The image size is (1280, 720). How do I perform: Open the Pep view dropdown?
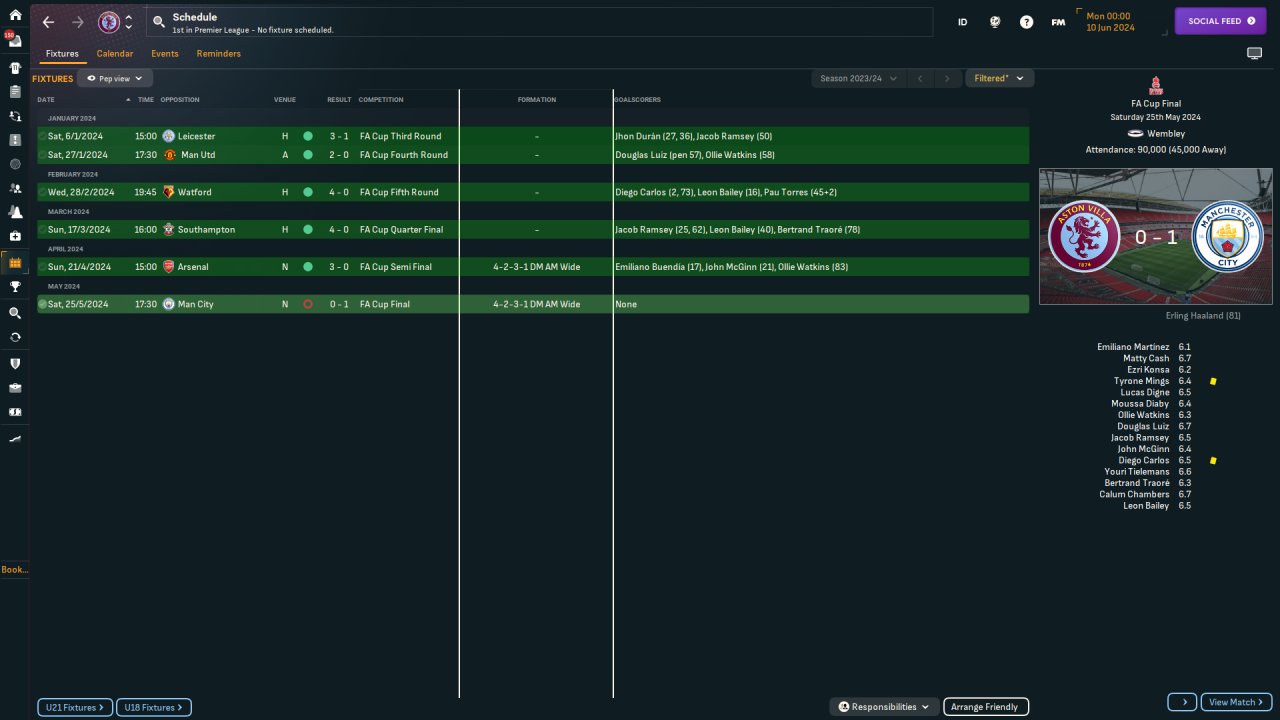coord(115,78)
